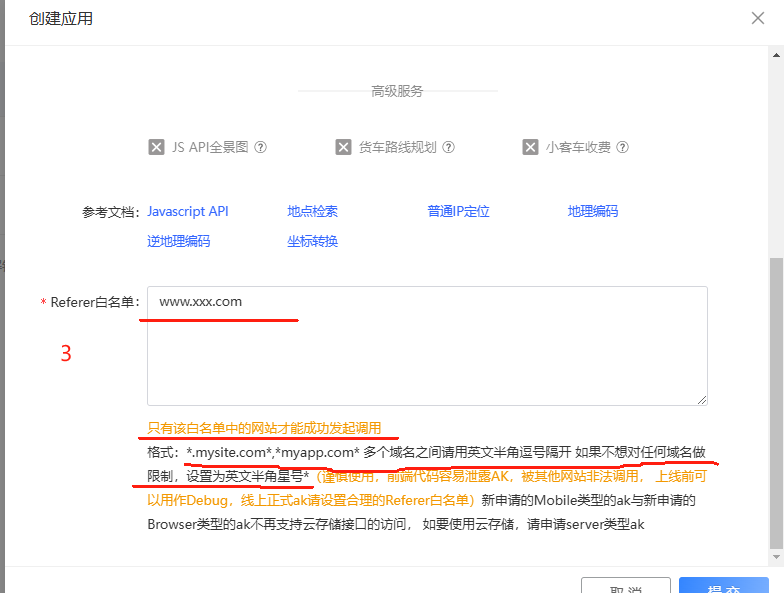Image resolution: width=784 pixels, height=593 pixels.
Task: Open the Javascript API reference link
Action: (188, 211)
